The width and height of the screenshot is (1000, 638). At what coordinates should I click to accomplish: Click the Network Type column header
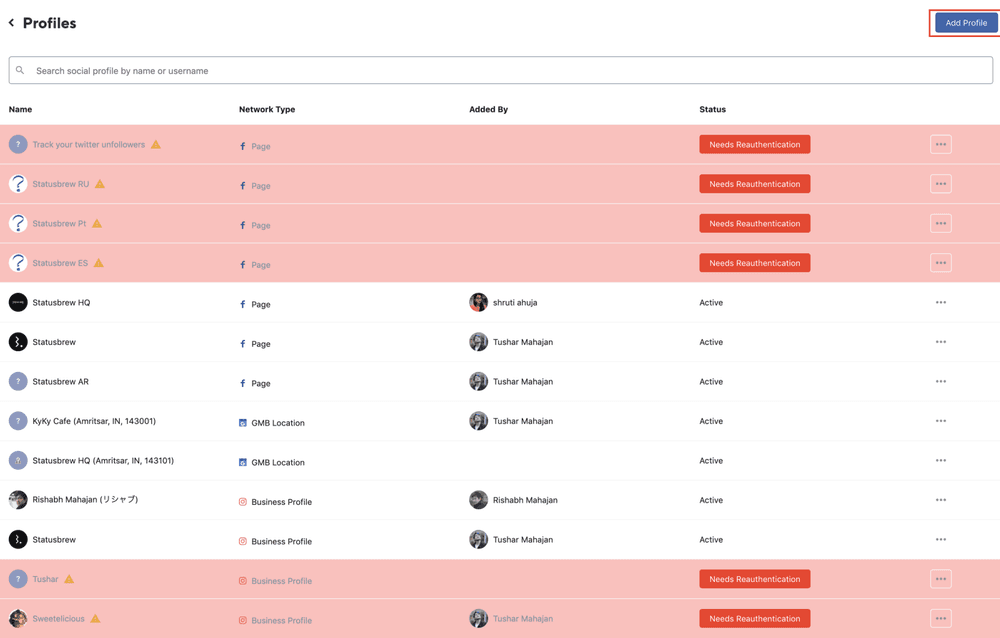[267, 109]
